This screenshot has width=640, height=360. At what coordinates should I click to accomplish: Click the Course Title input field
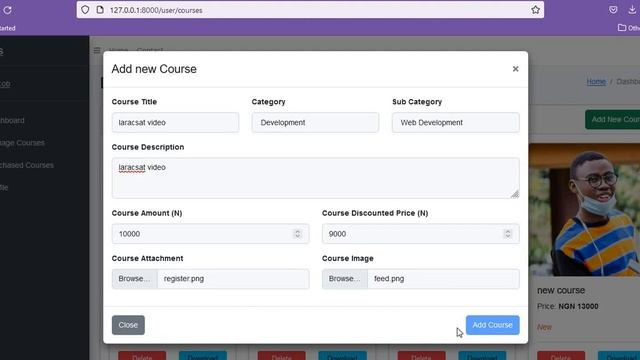pos(176,122)
